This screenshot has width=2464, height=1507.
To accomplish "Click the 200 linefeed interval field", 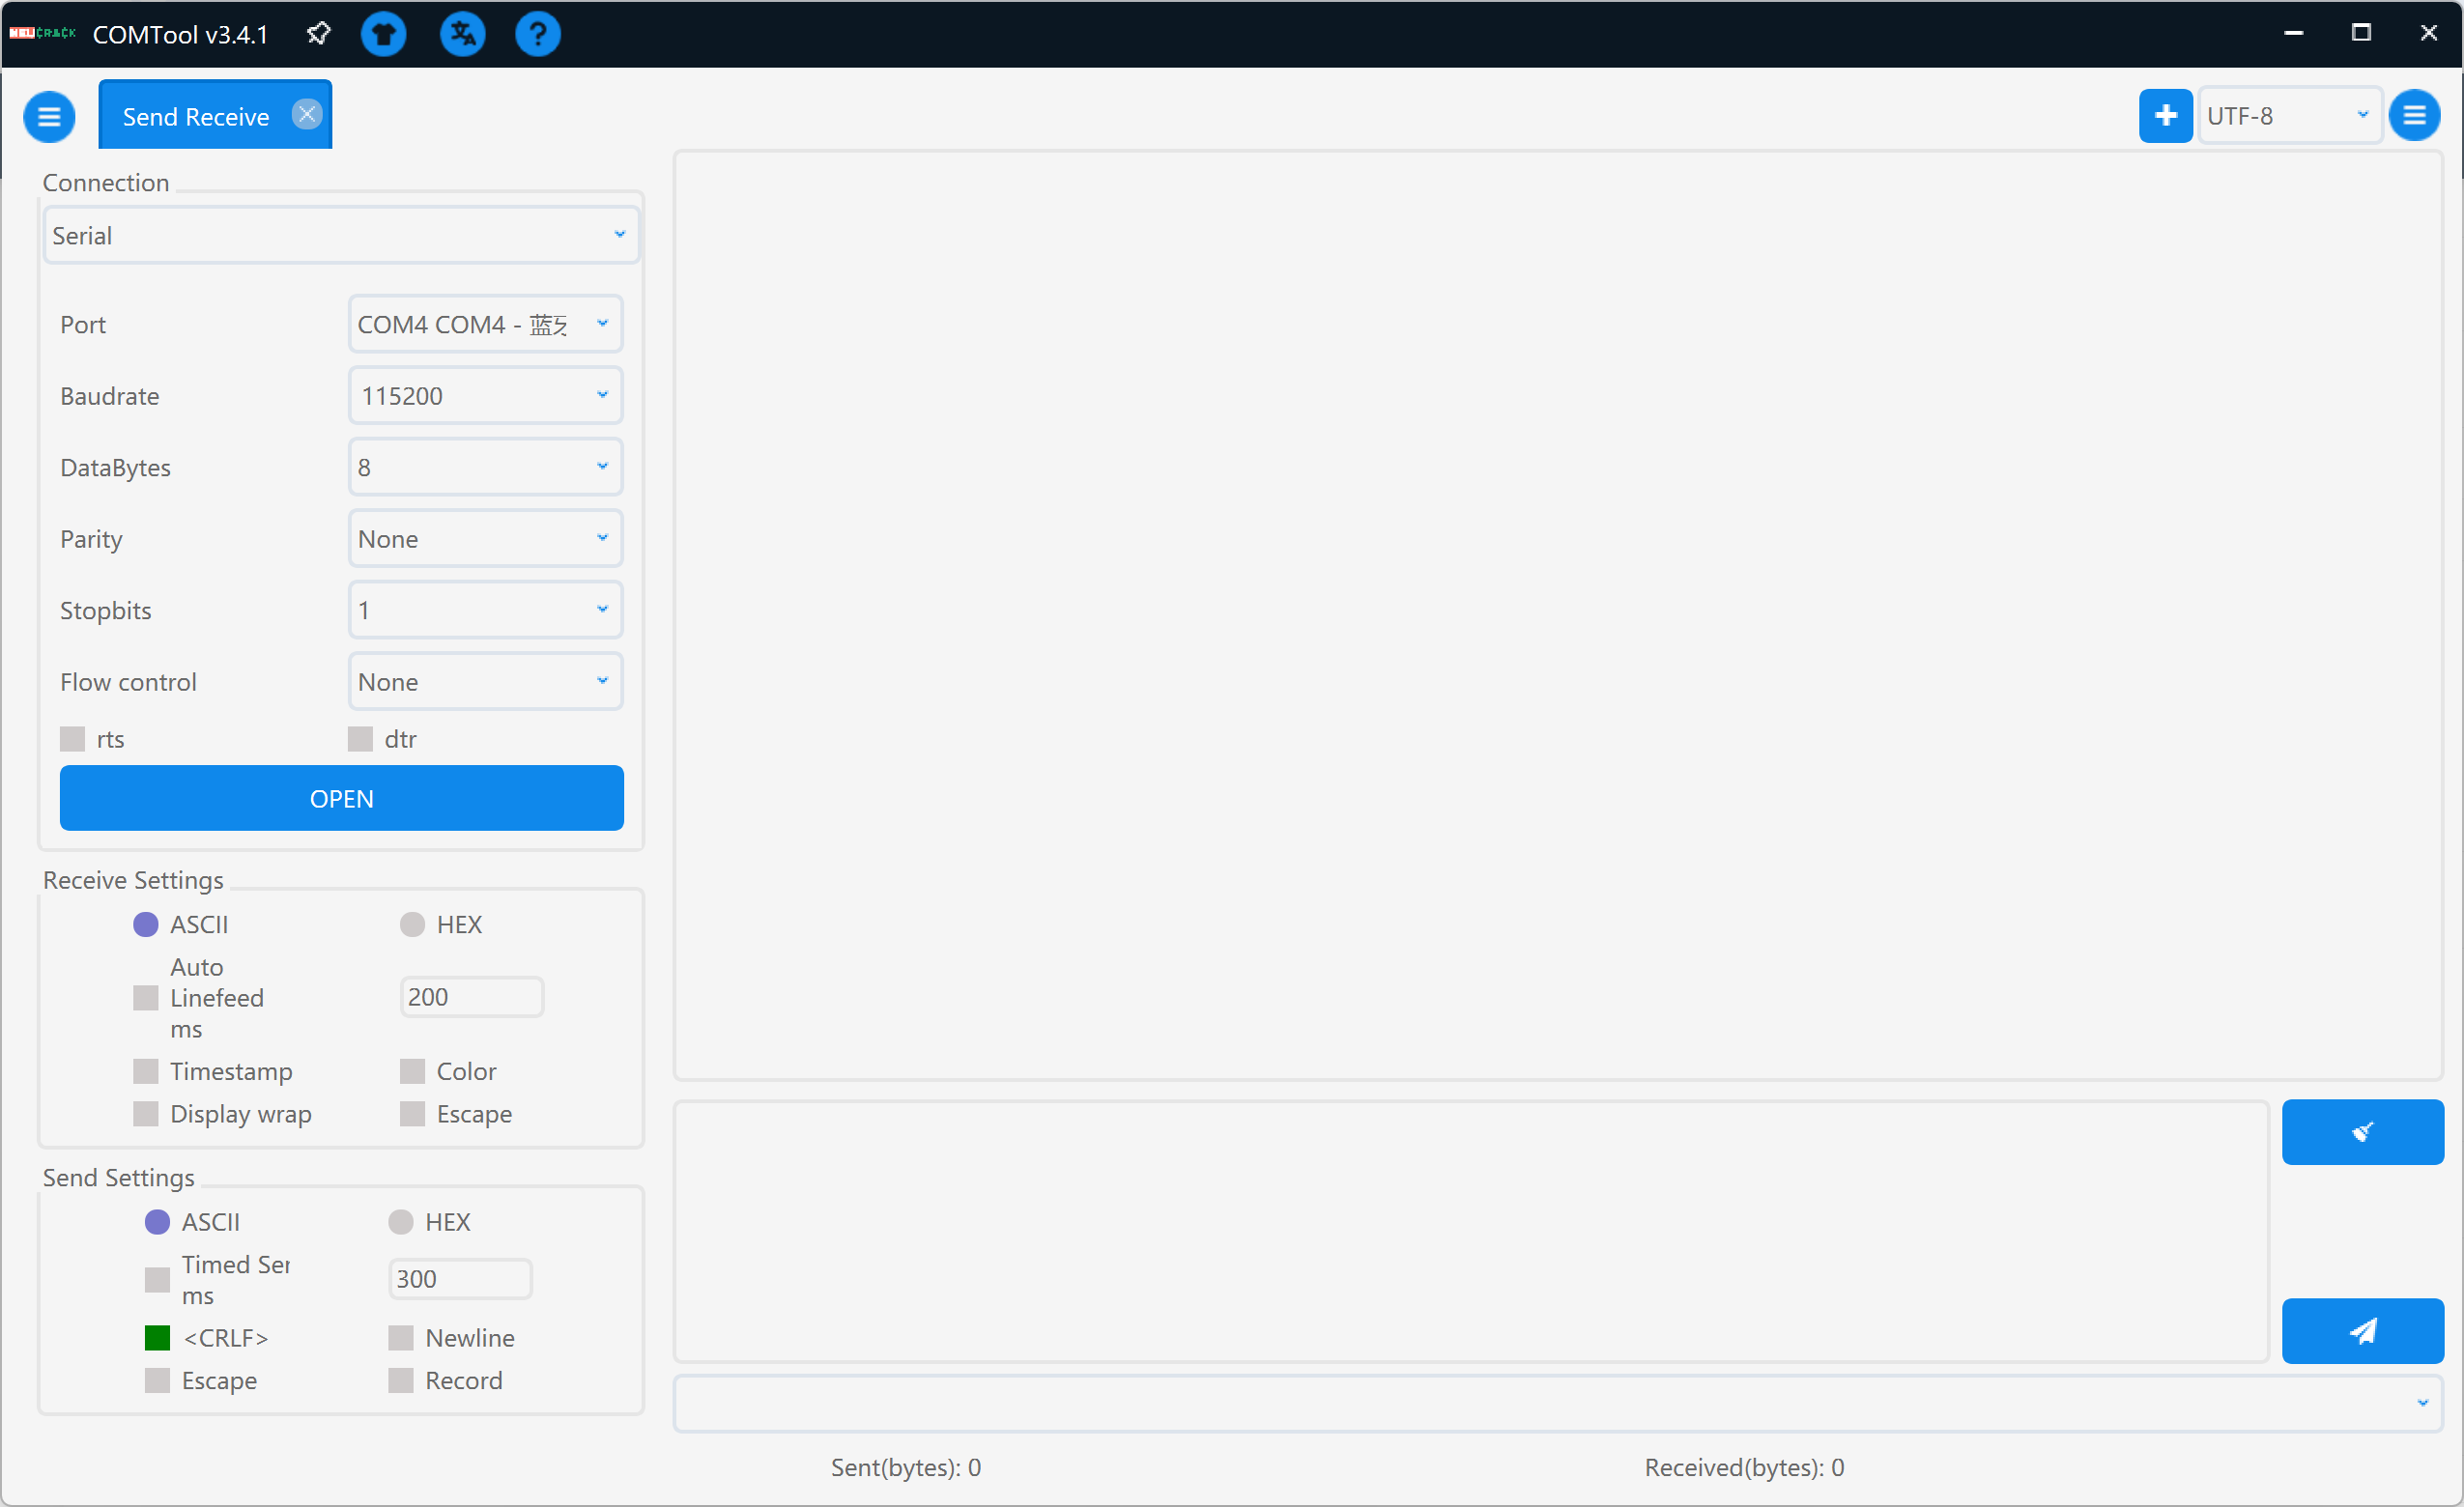I will (x=471, y=996).
